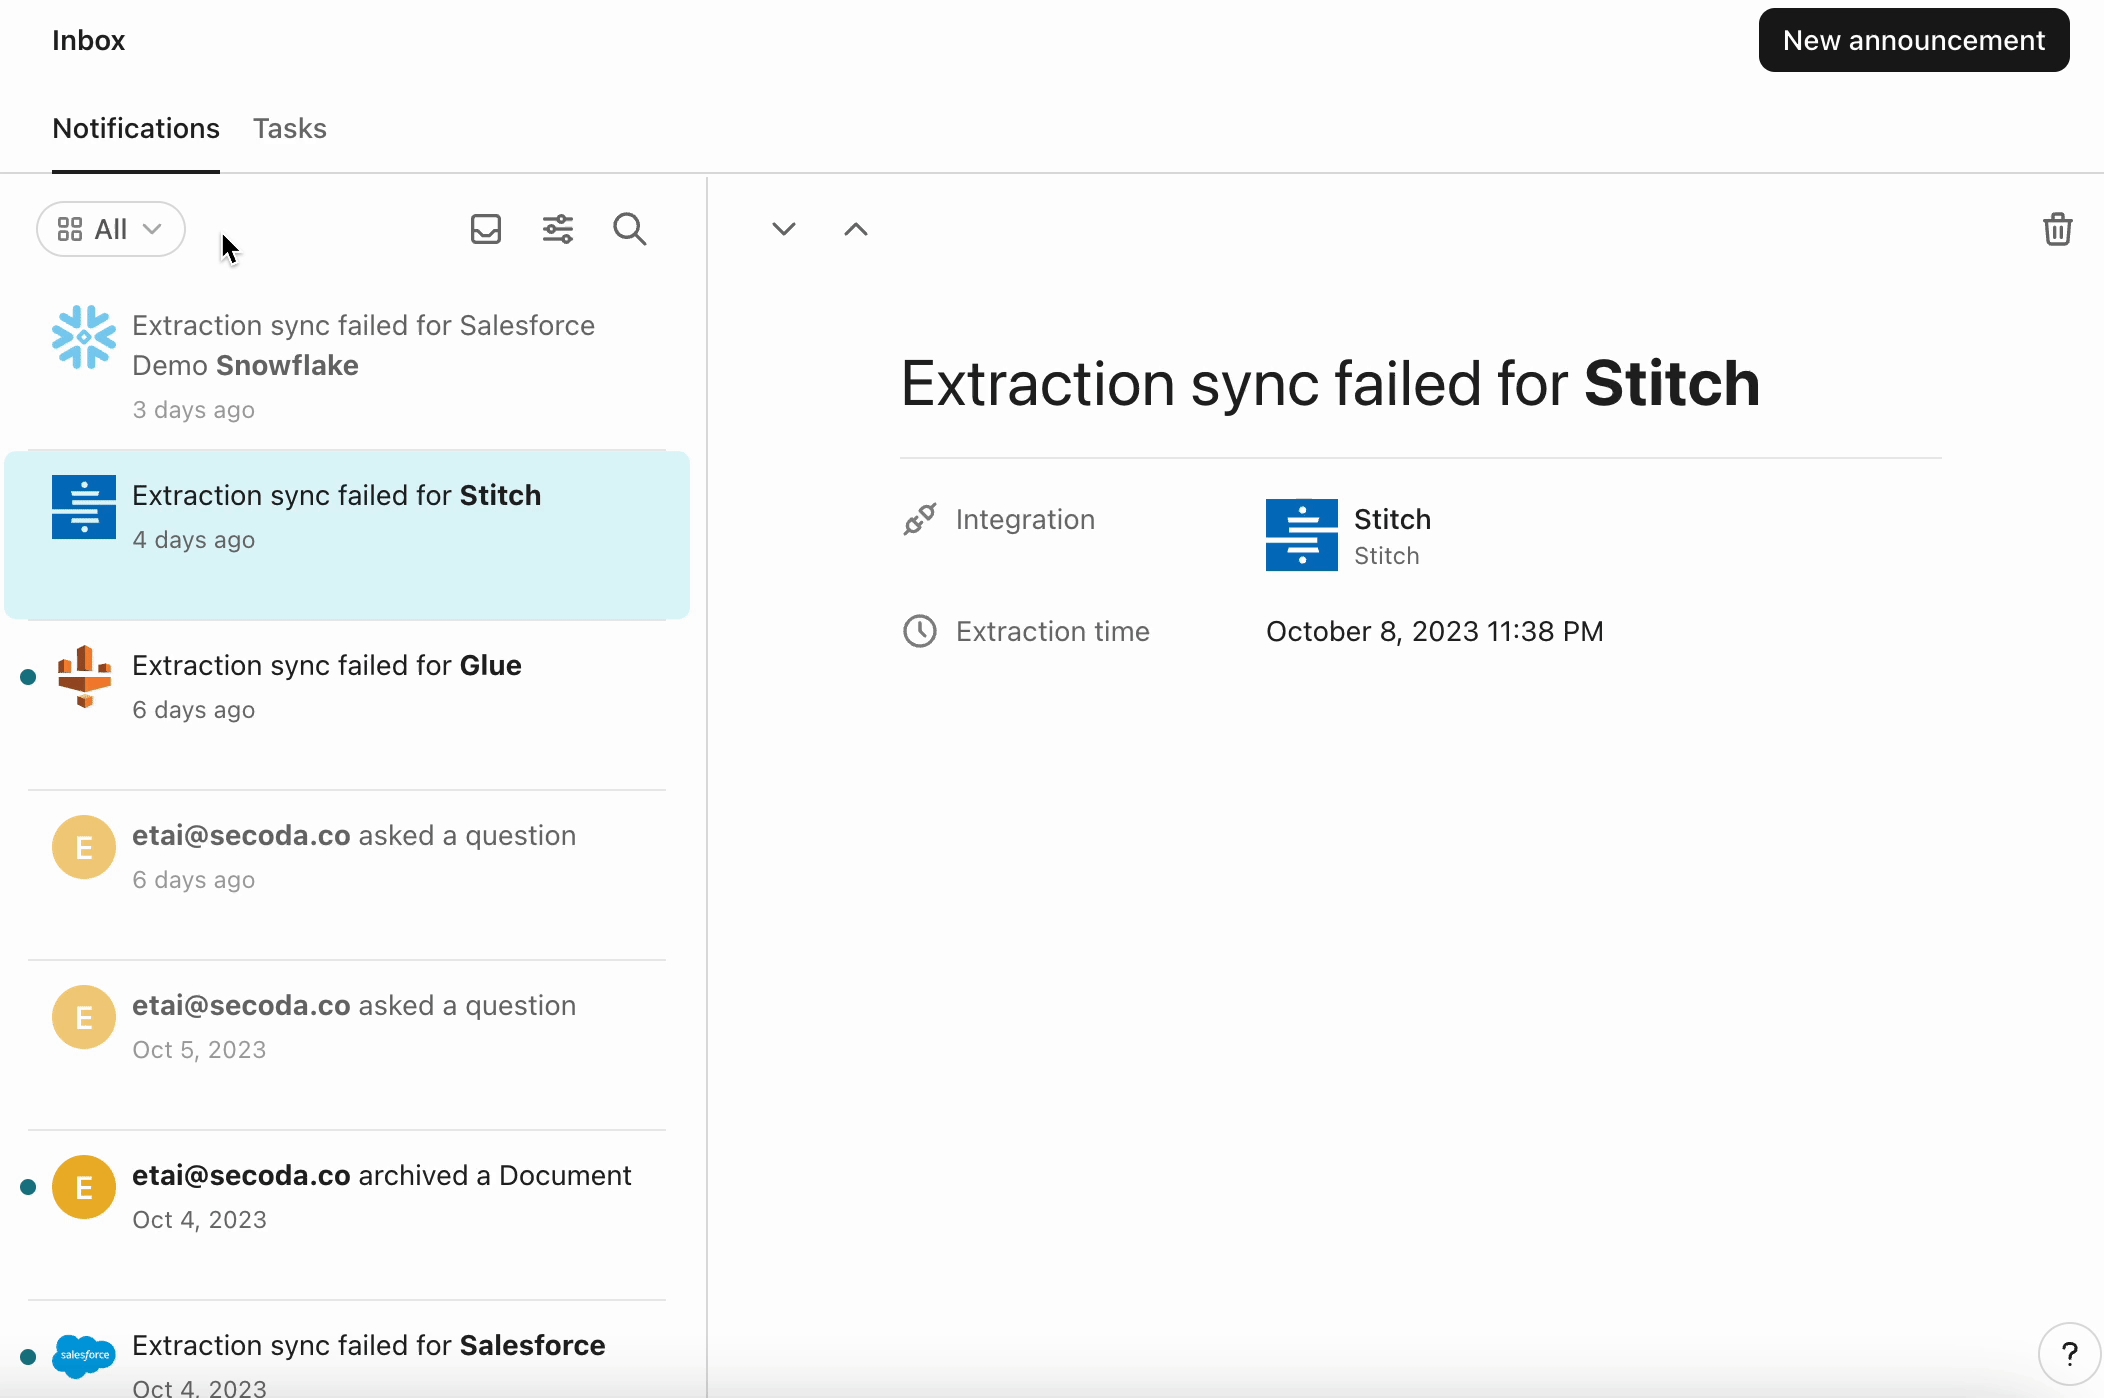This screenshot has height=1398, width=2104.
Task: Click the mark-all-as-read inbox icon
Action: tap(486, 229)
